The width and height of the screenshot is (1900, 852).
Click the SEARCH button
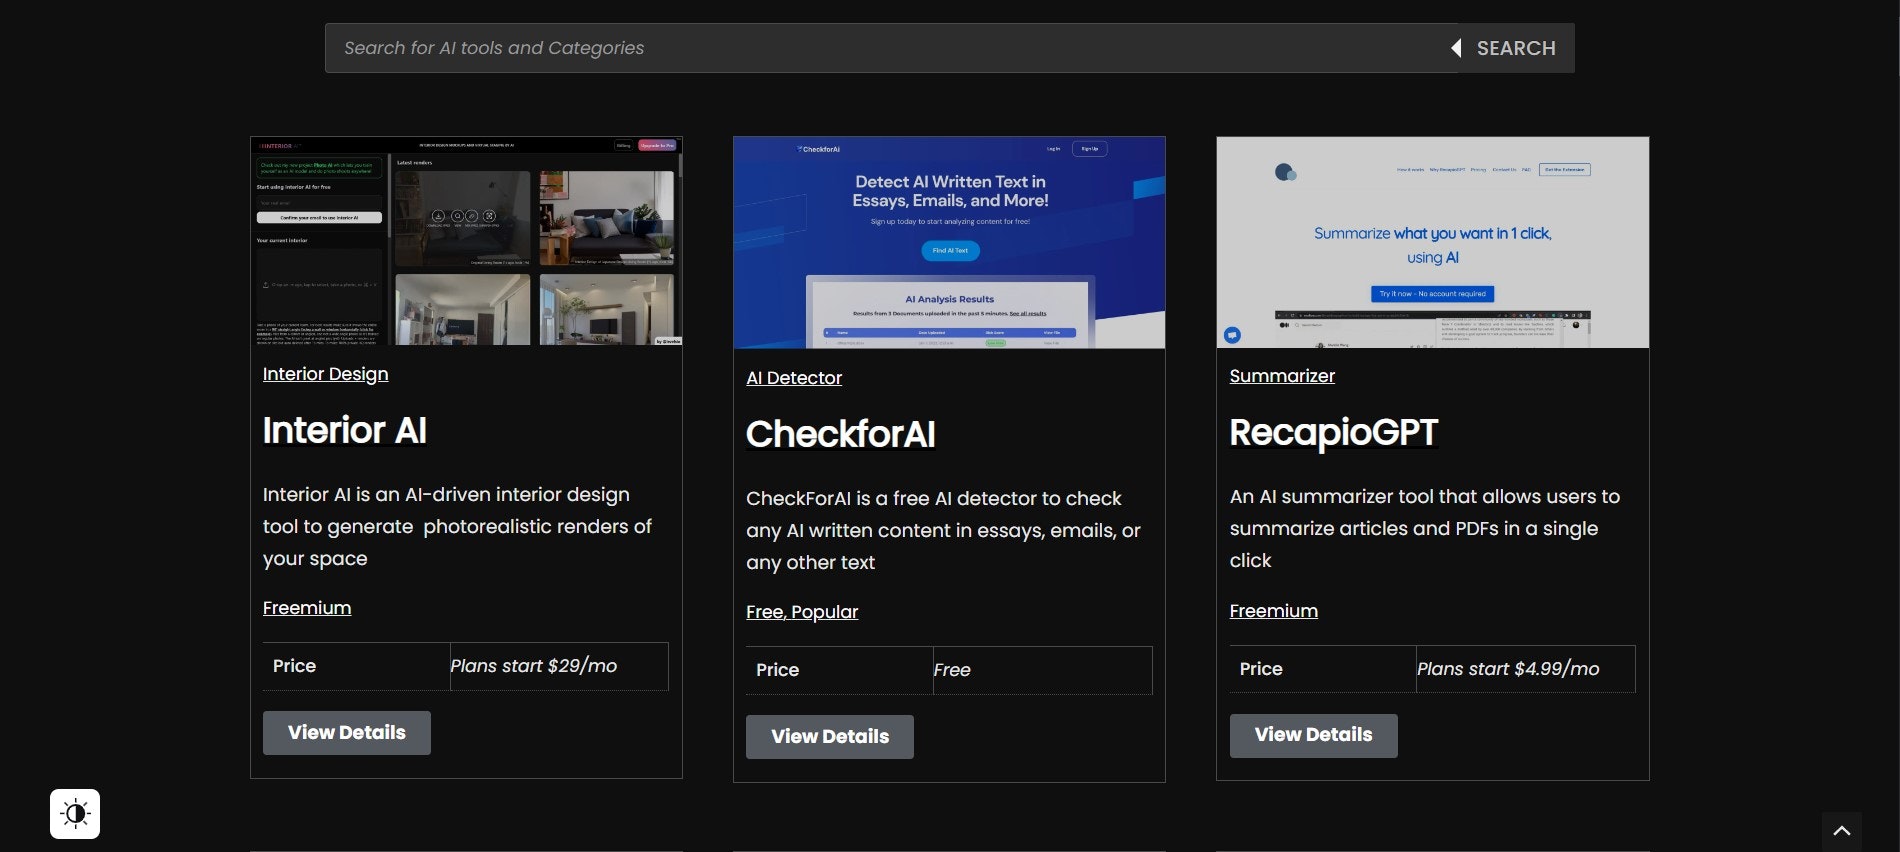(x=1516, y=48)
